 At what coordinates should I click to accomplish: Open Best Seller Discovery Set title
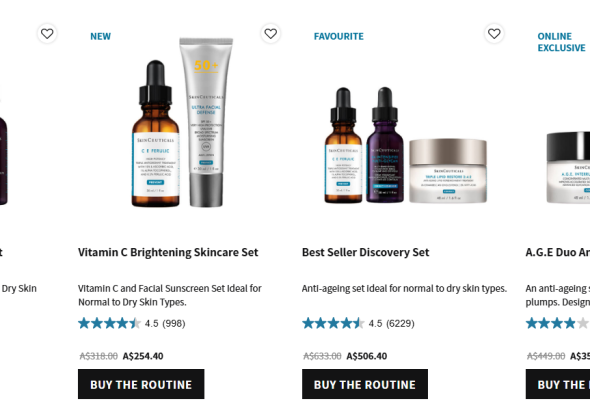pyautogui.click(x=365, y=252)
